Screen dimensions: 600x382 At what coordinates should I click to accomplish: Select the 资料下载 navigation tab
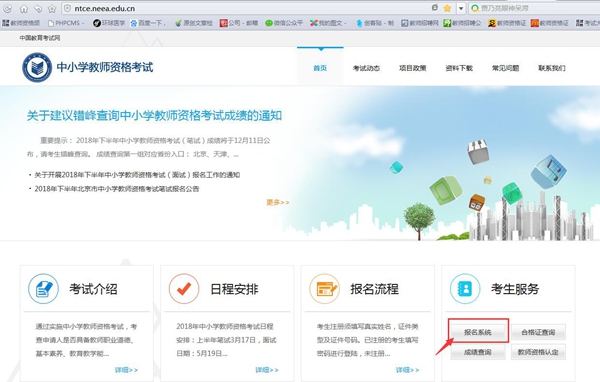coord(459,68)
